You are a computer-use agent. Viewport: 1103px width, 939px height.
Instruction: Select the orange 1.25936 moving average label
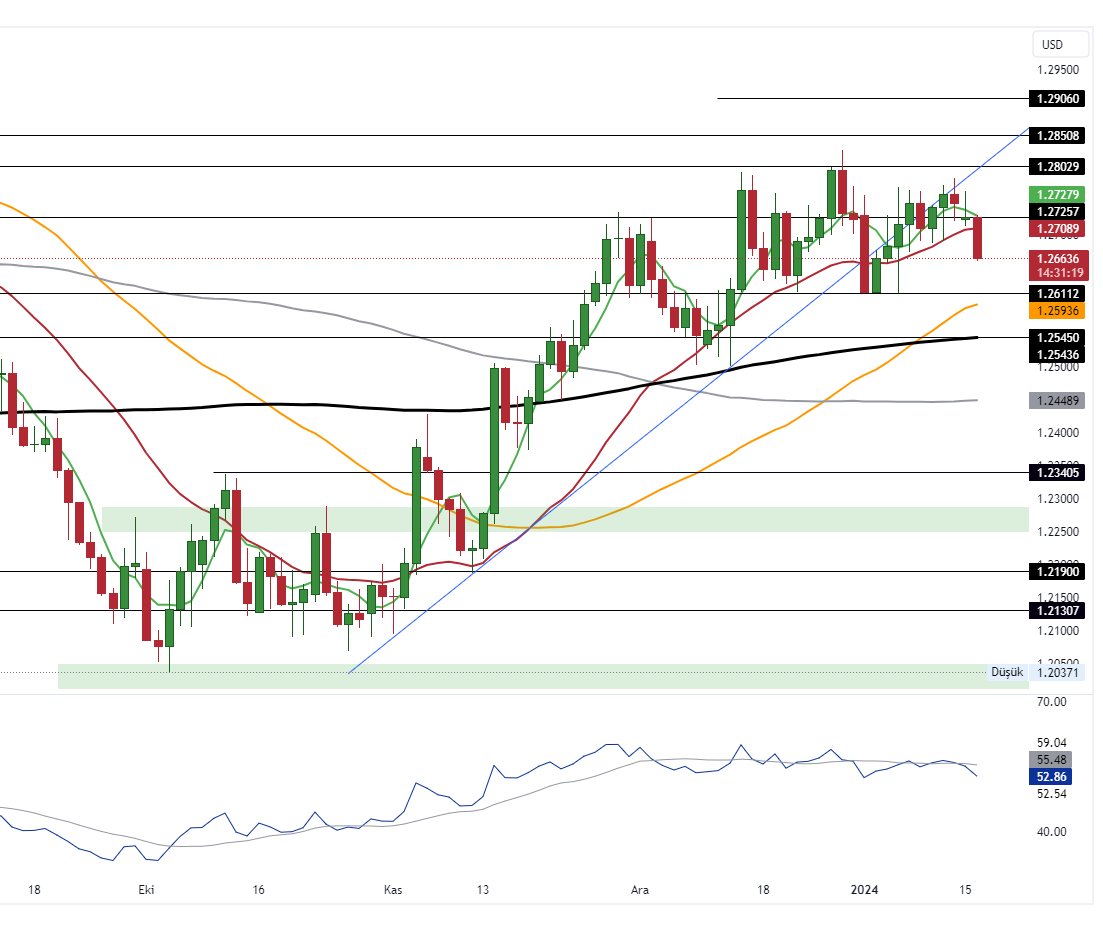click(1057, 311)
